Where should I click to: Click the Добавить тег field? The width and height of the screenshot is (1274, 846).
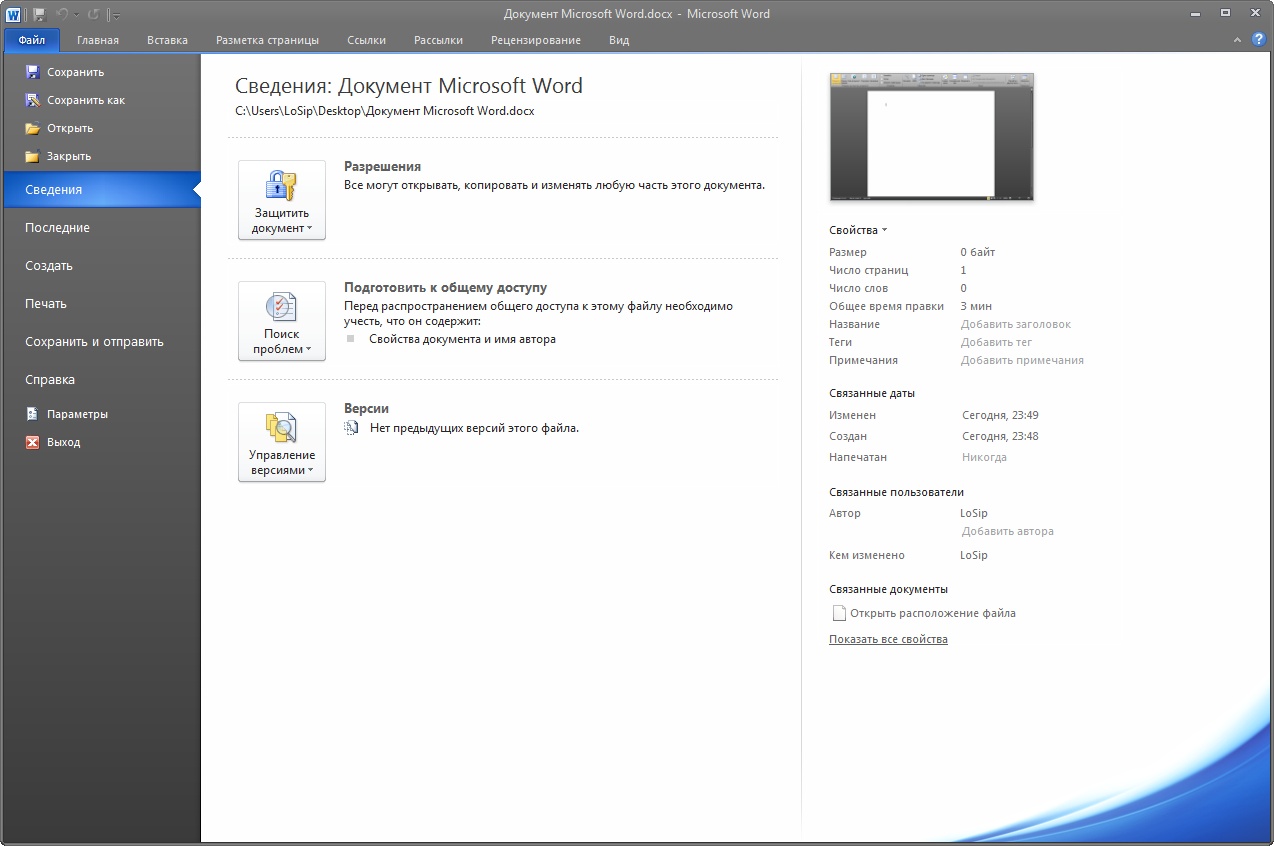point(996,342)
